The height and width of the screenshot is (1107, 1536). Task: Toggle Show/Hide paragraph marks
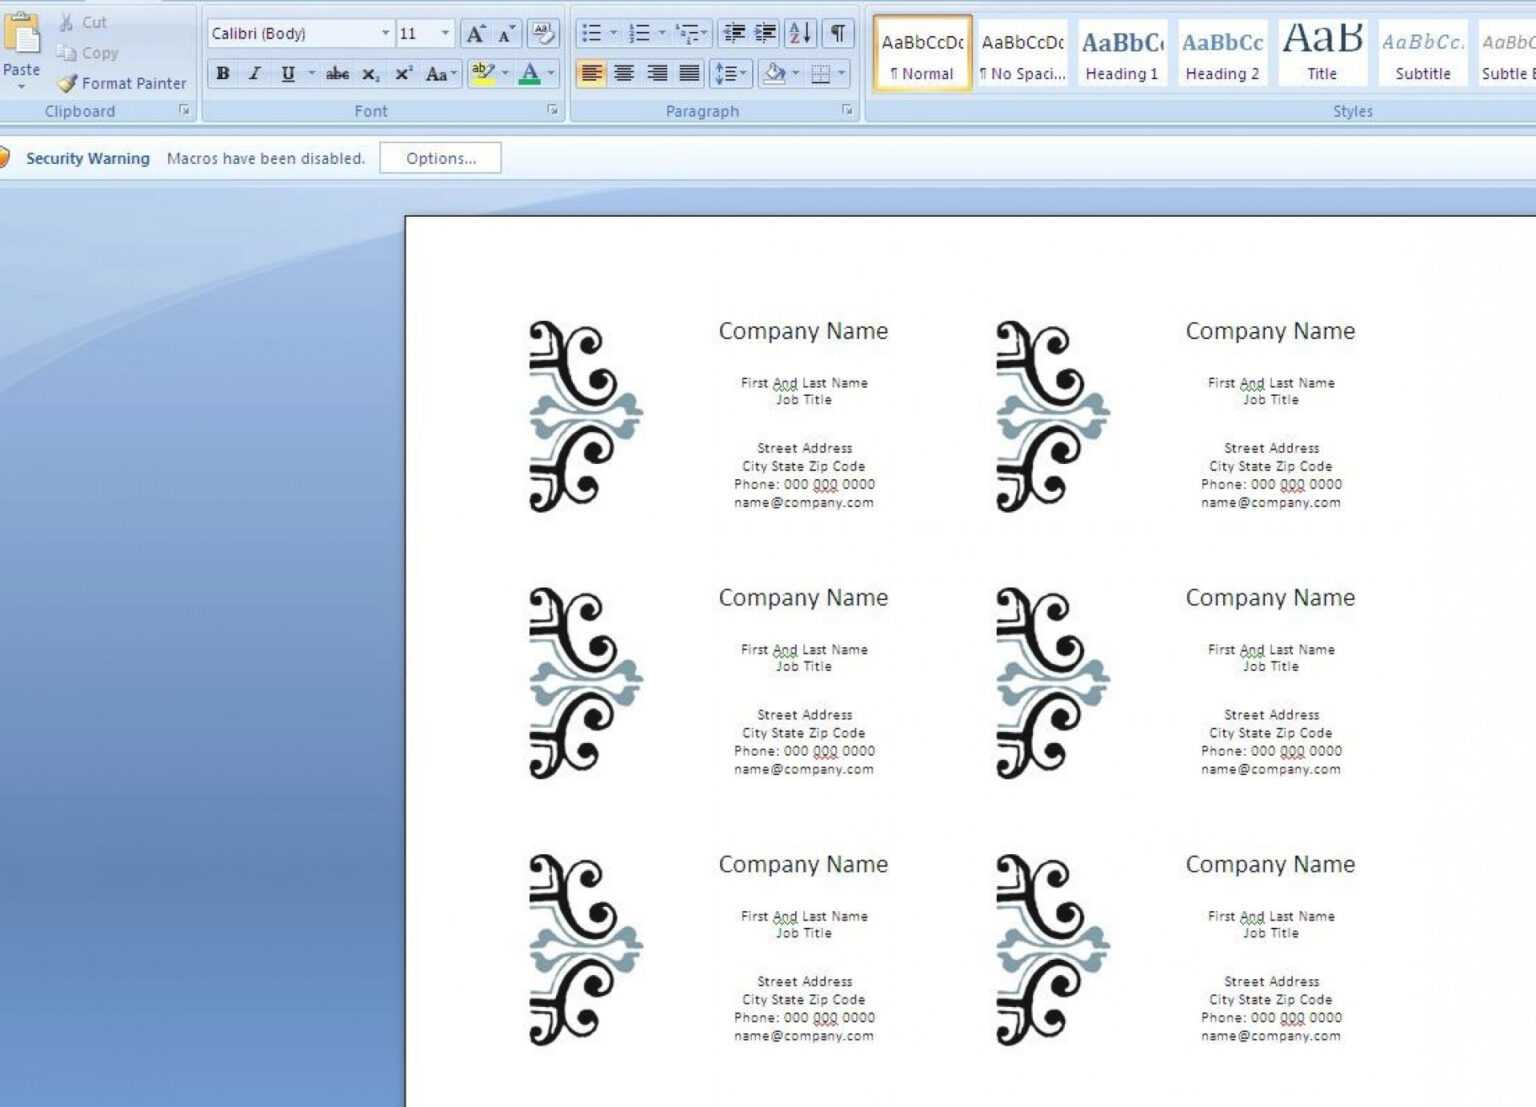pos(837,32)
